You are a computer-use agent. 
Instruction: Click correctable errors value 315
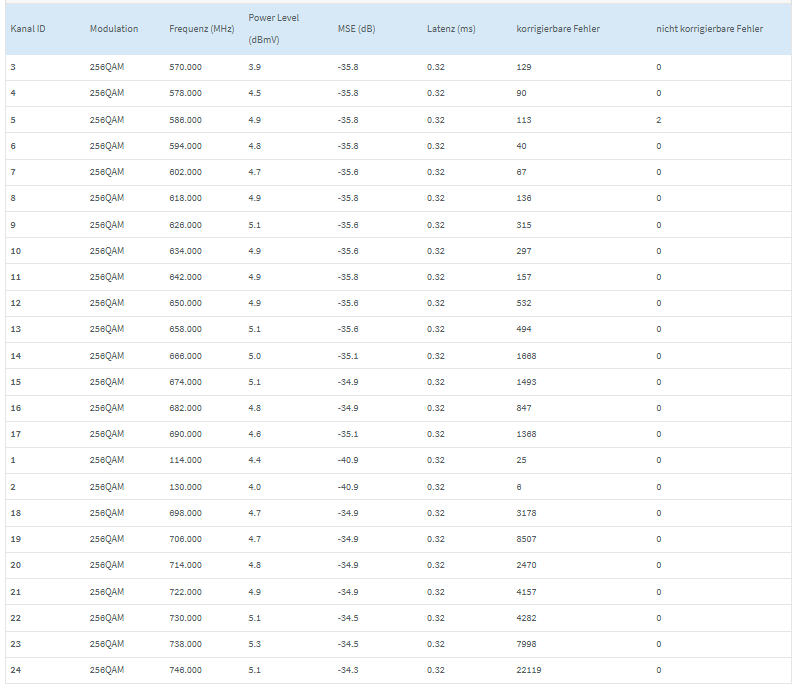pos(524,225)
